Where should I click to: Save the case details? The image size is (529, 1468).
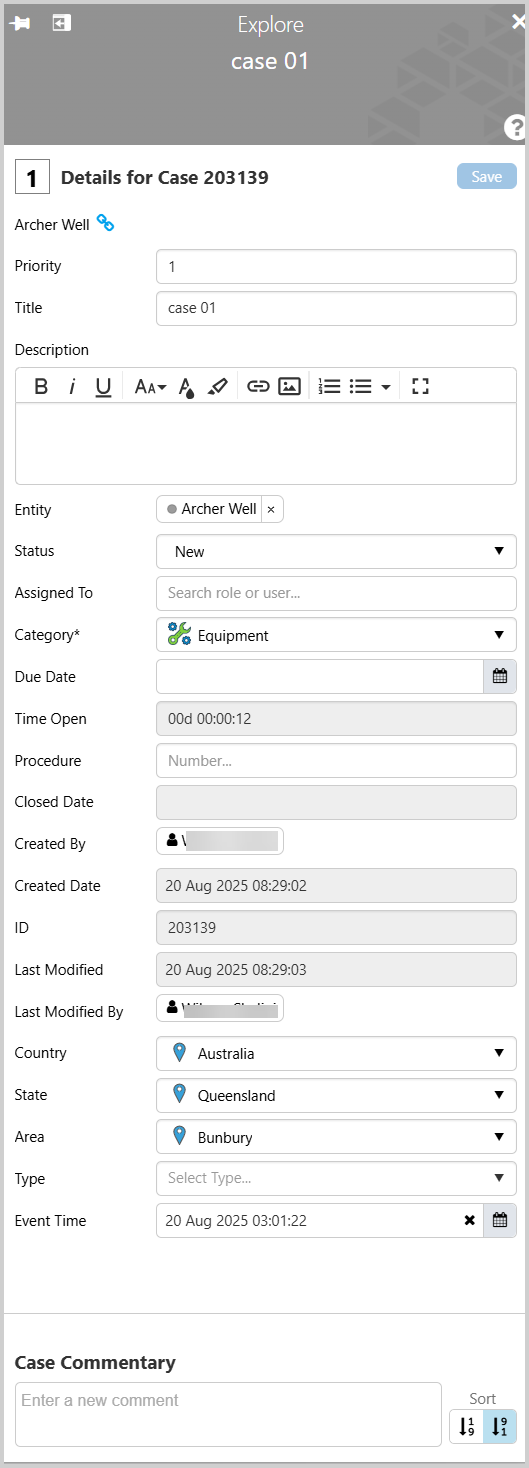(x=487, y=176)
